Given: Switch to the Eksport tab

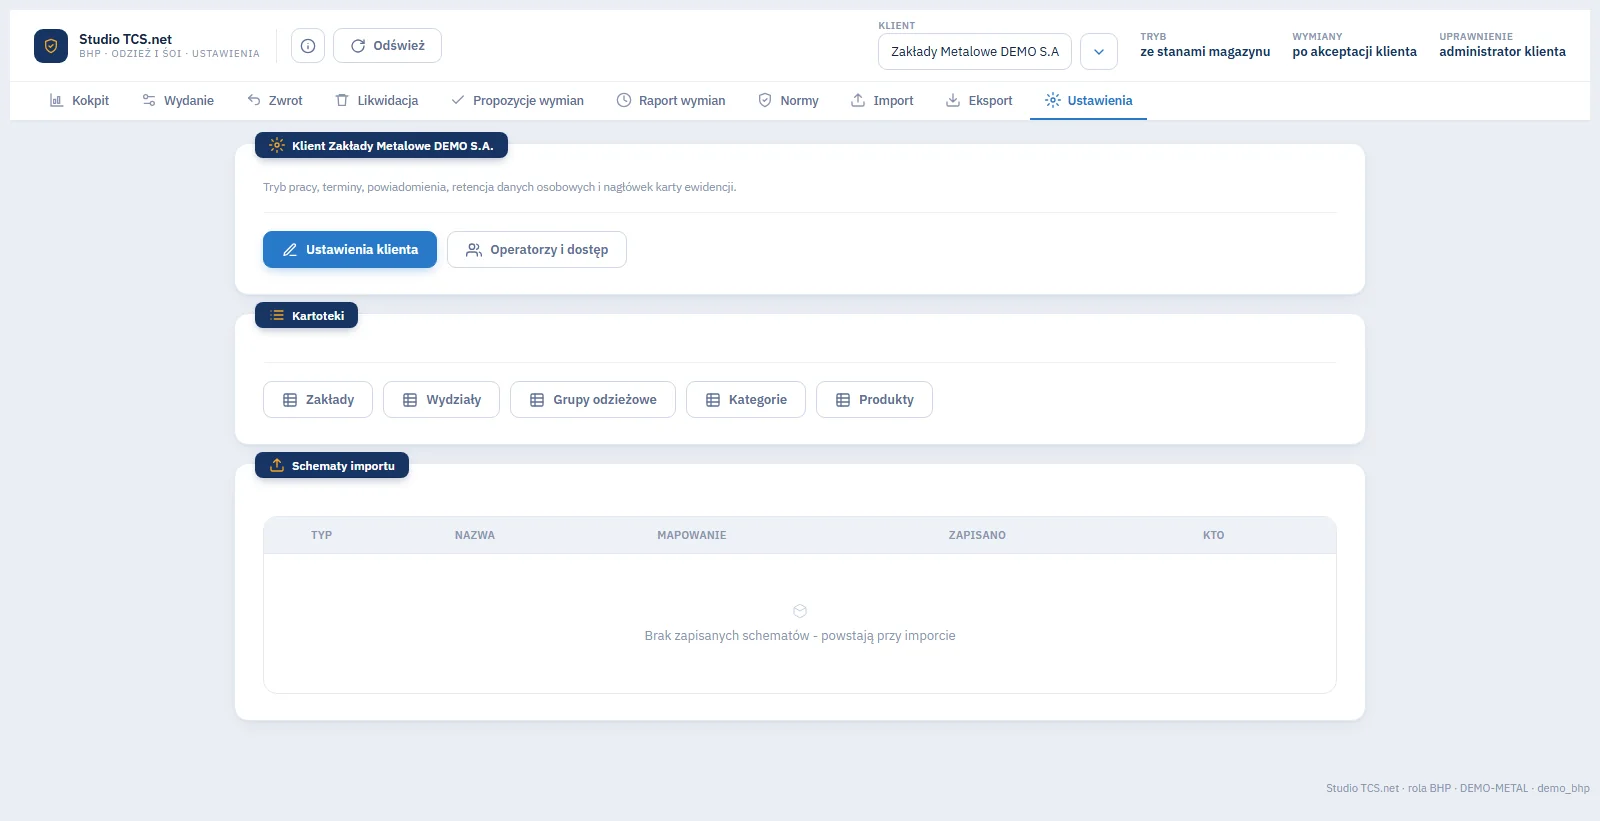Looking at the screenshot, I should pyautogui.click(x=979, y=101).
